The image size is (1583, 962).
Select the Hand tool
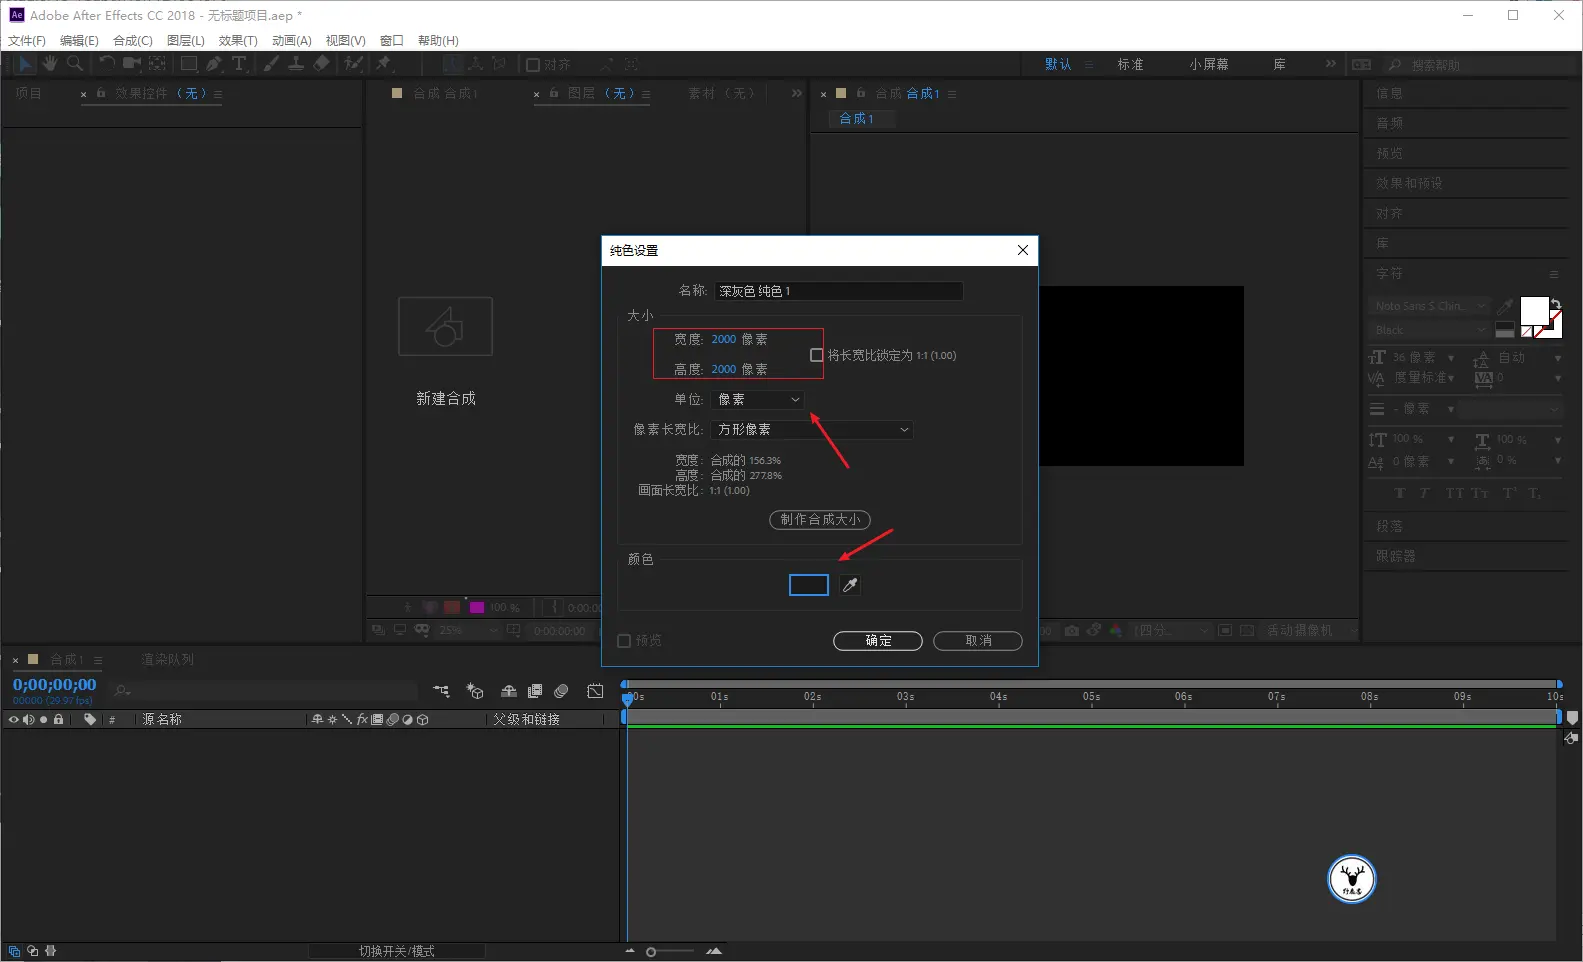[x=49, y=64]
